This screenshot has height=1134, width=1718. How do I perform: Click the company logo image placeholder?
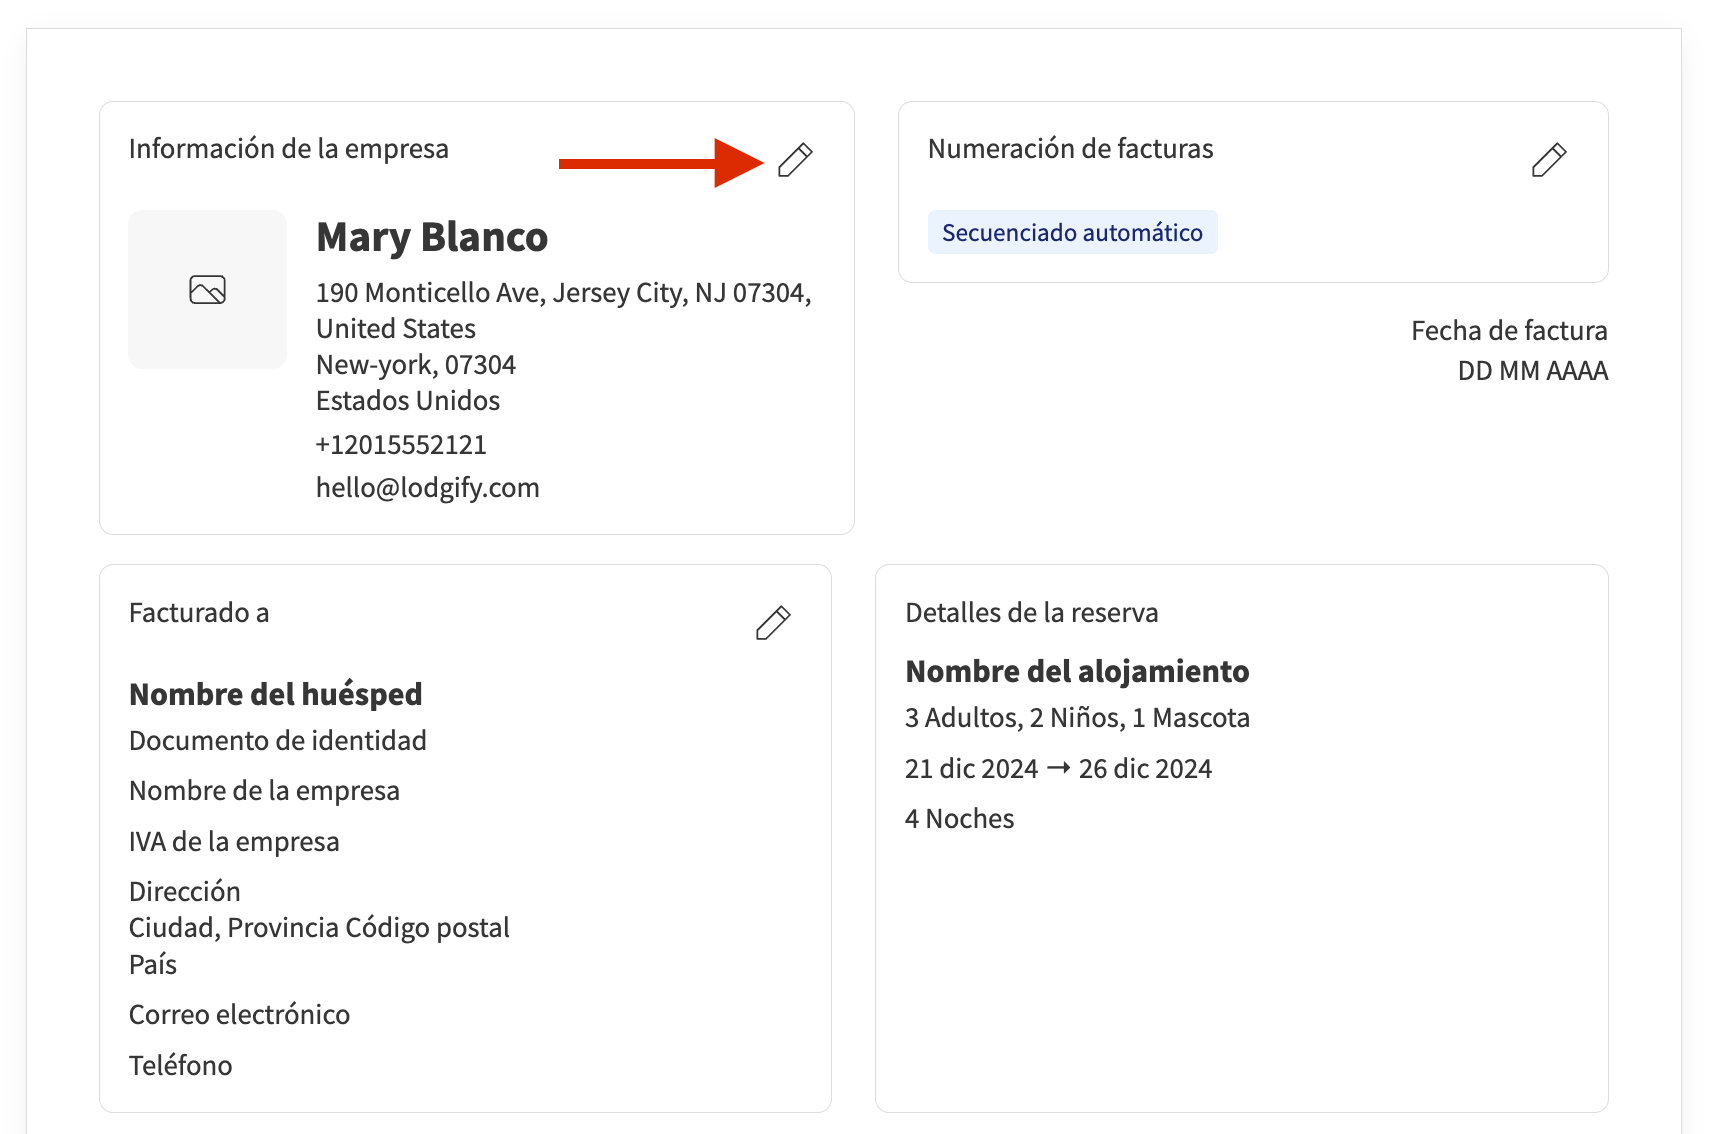[208, 290]
